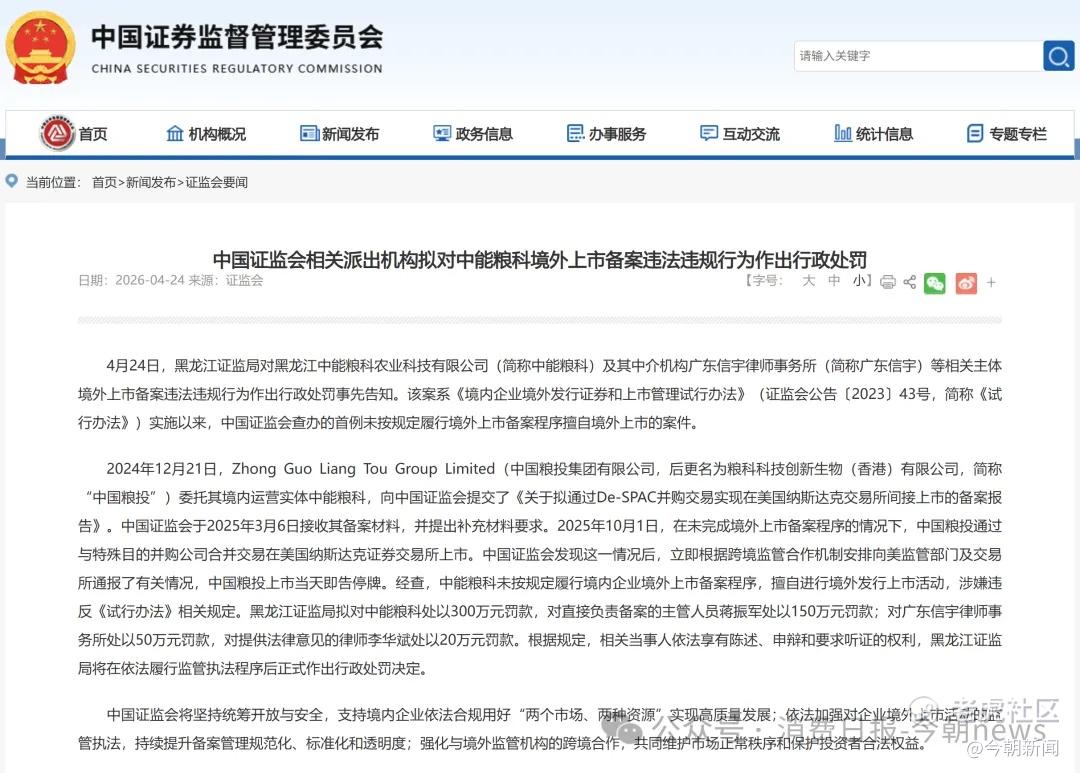This screenshot has width=1080, height=773.
Task: Click the 中国证券监督管理委员会 site title
Action: tap(236, 37)
